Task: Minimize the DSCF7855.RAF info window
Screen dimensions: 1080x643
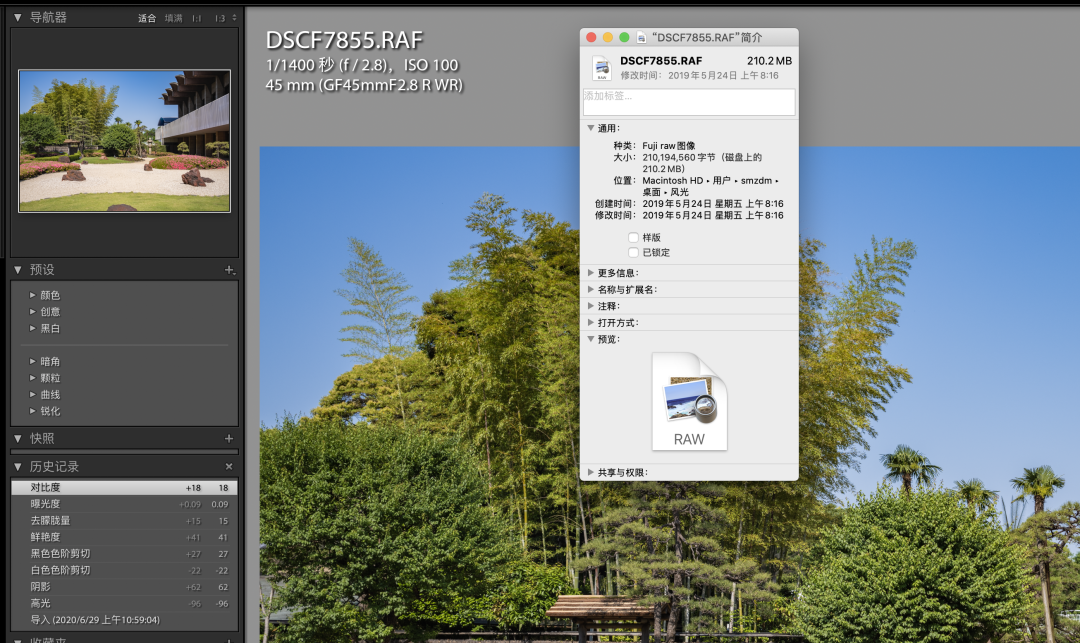Action: tap(608, 37)
